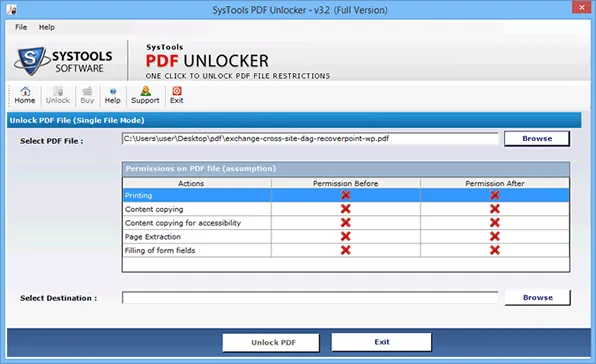
Task: Click the Permission Before column header
Action: 346,183
